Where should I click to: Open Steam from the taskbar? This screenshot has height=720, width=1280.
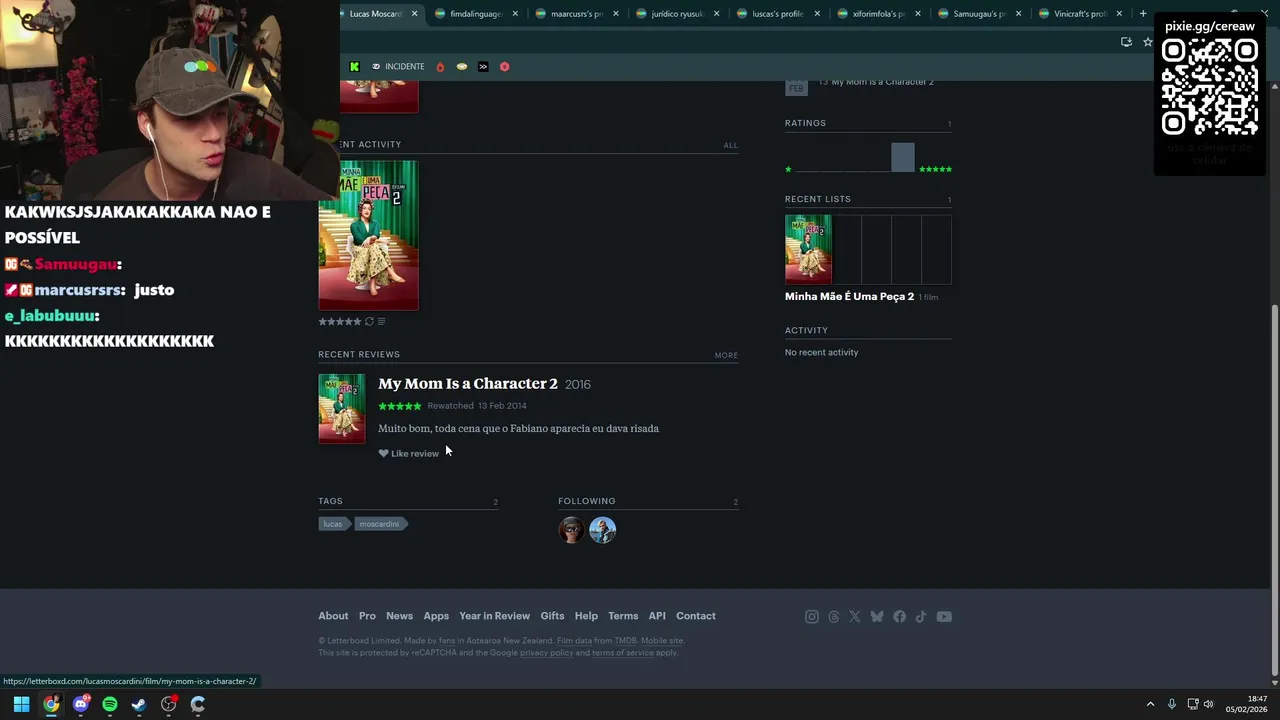pos(139,704)
